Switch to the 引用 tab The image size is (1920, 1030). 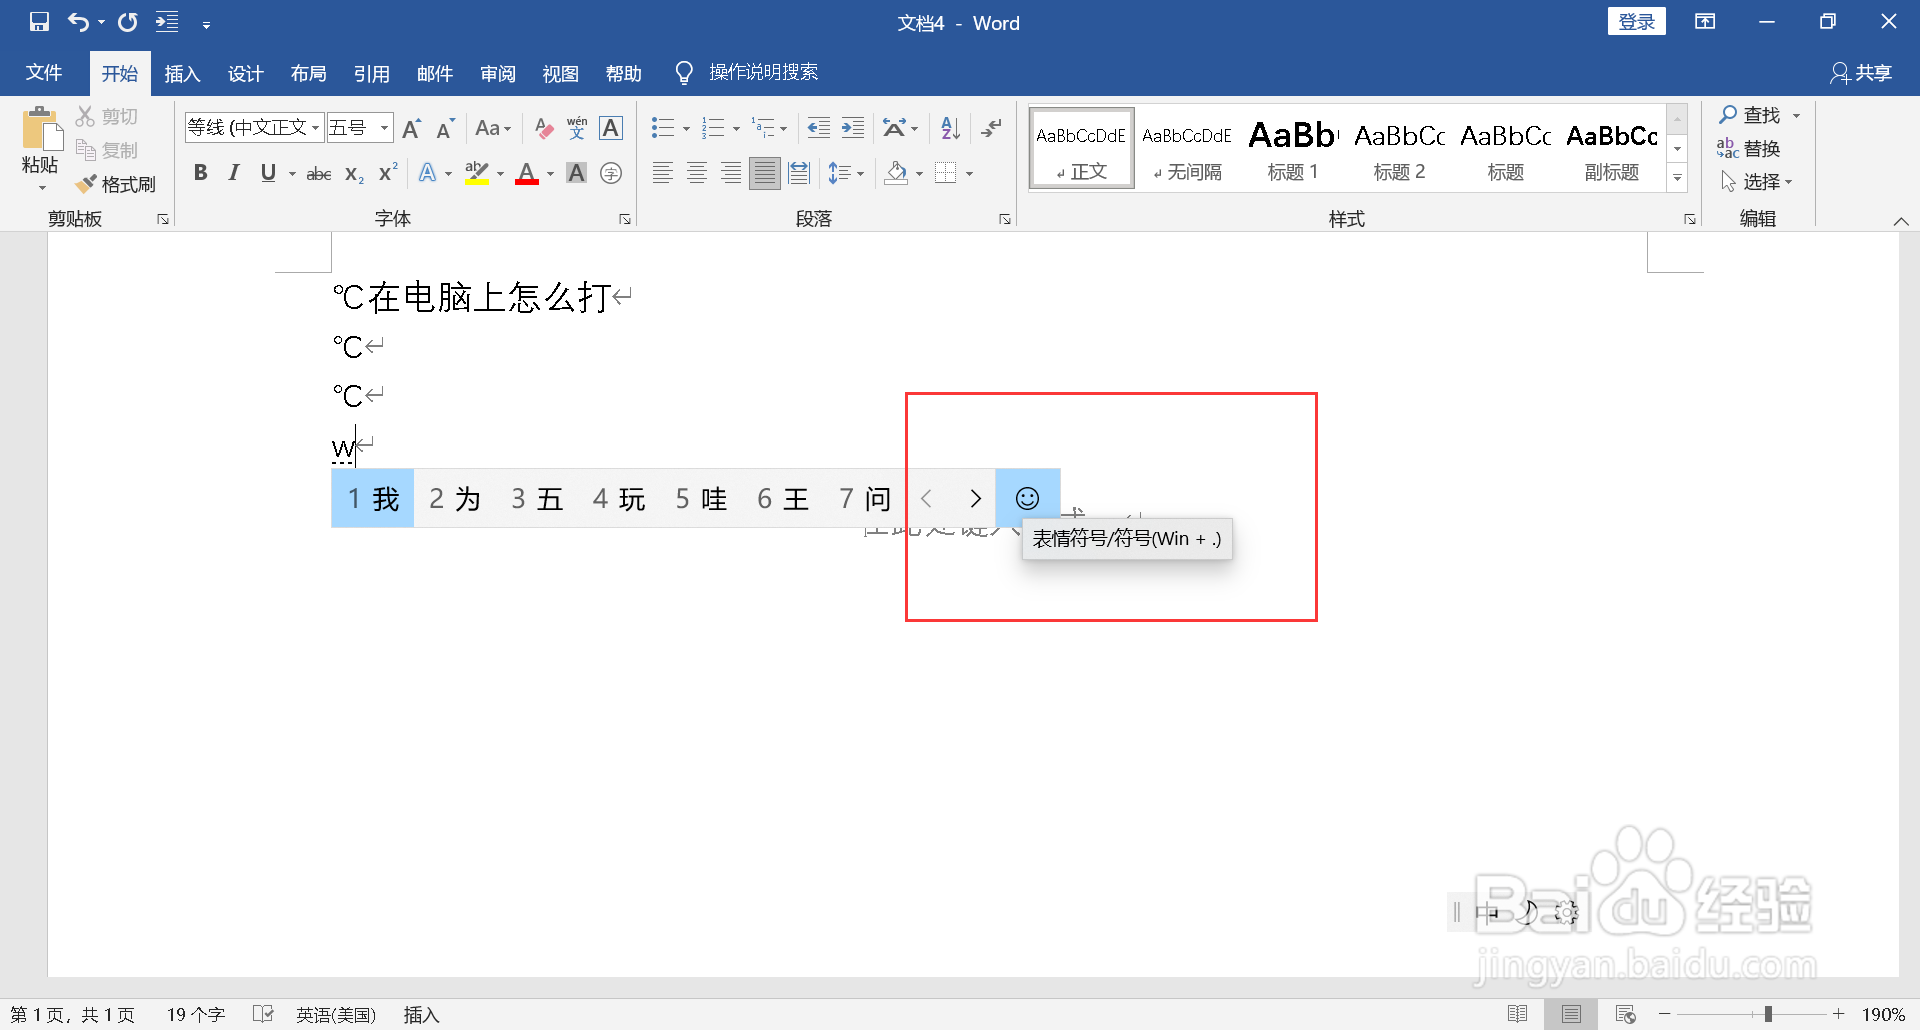click(x=371, y=73)
